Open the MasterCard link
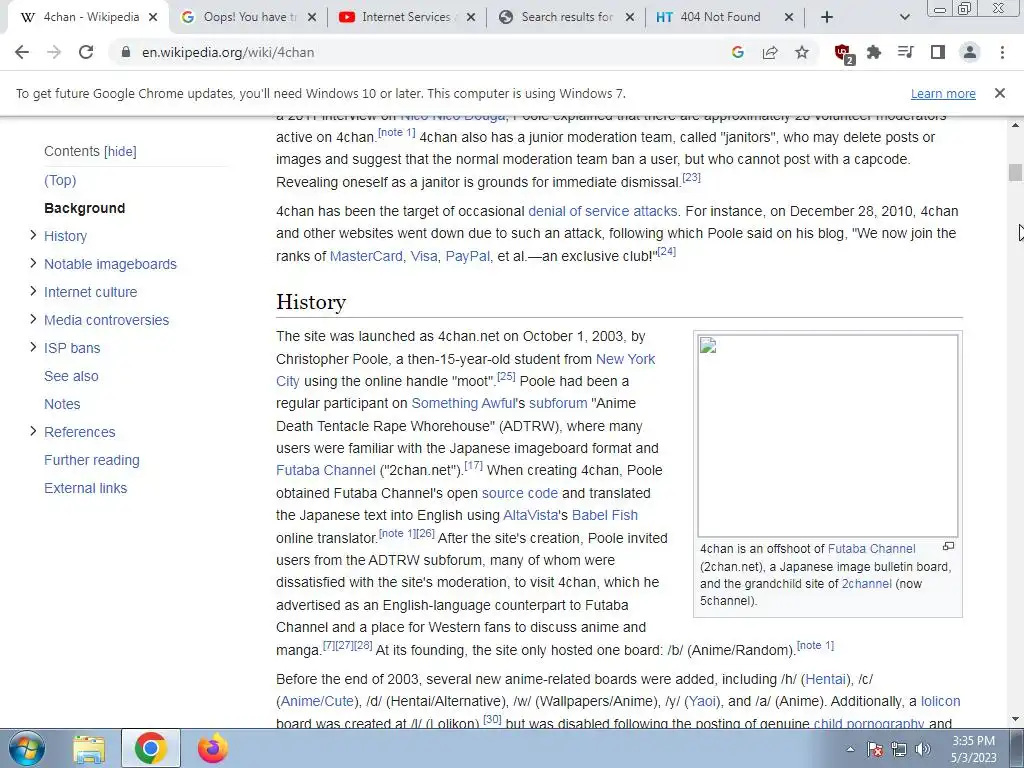 tap(366, 256)
